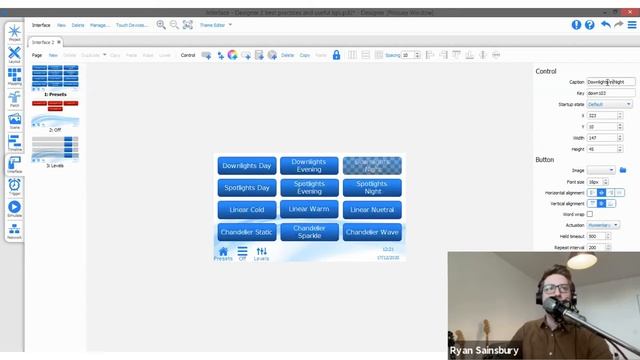Add a colour picker control icon
The image size is (640, 360).
tap(233, 55)
